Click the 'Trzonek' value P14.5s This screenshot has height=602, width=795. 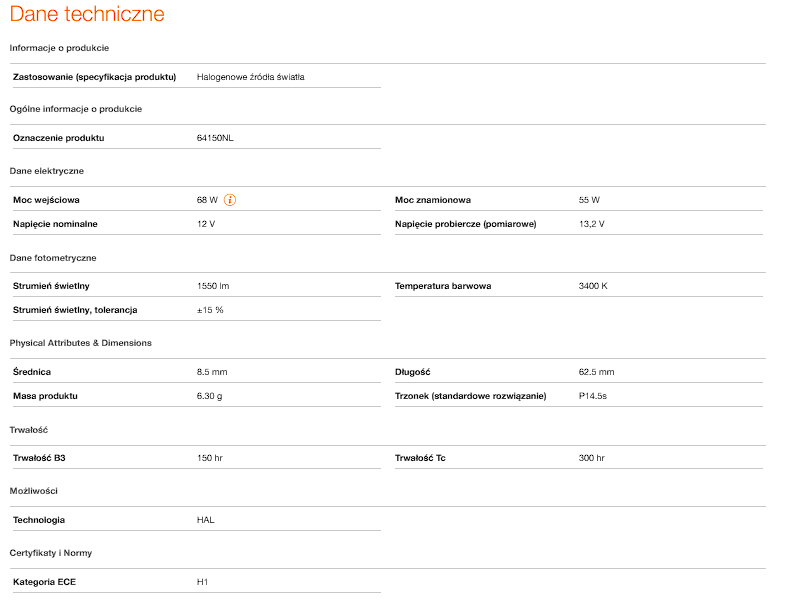click(x=592, y=396)
